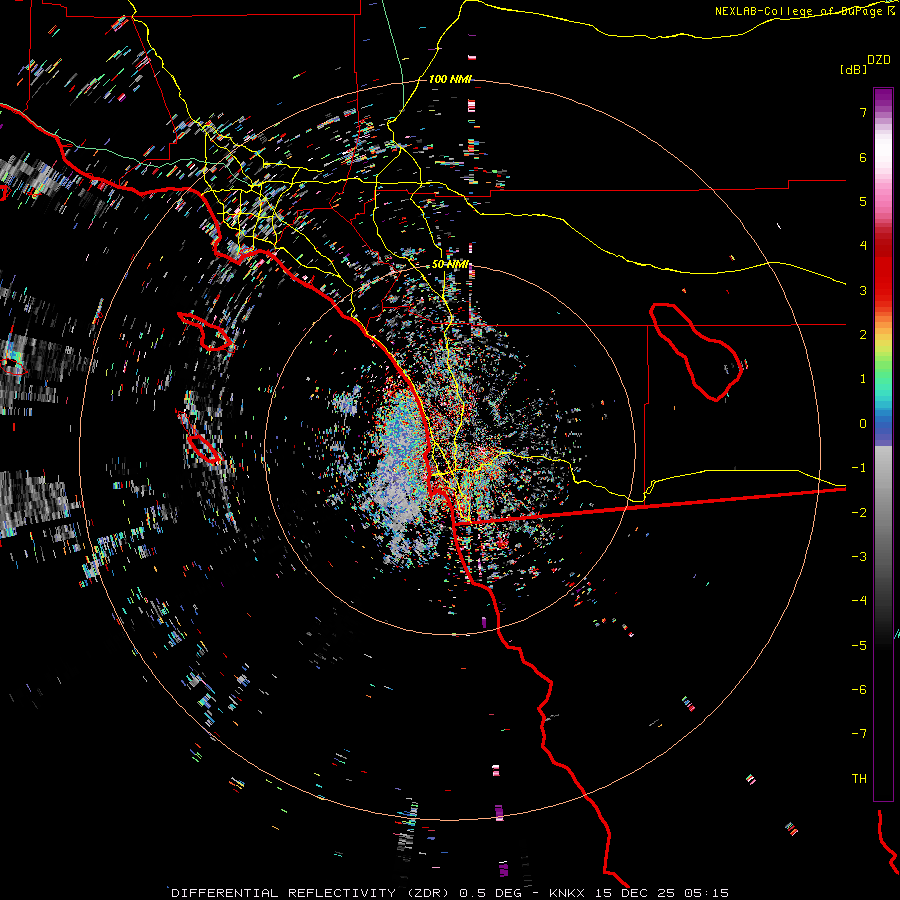
Task: Click the KNKX 15 DEC 25 05:15 timestamp
Action: click(638, 893)
